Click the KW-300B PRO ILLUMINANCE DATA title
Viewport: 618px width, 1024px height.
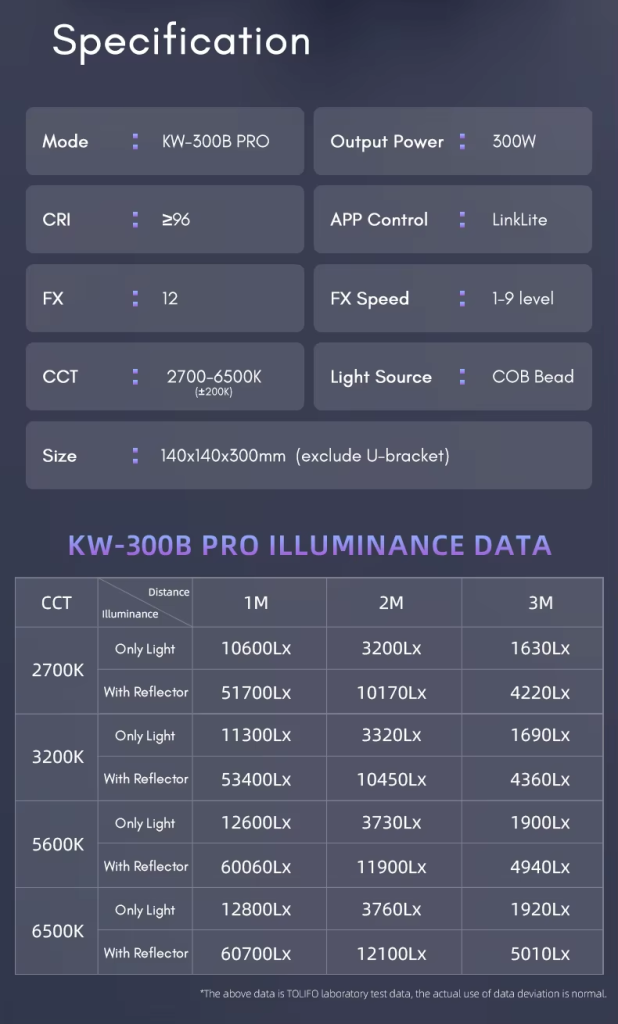[x=310, y=545]
